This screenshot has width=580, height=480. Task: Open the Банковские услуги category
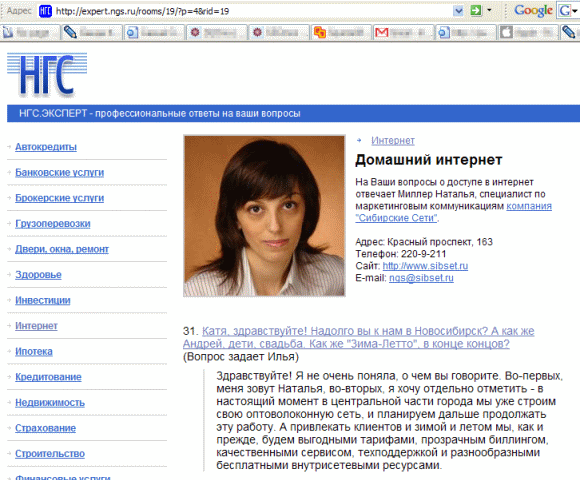click(x=60, y=172)
